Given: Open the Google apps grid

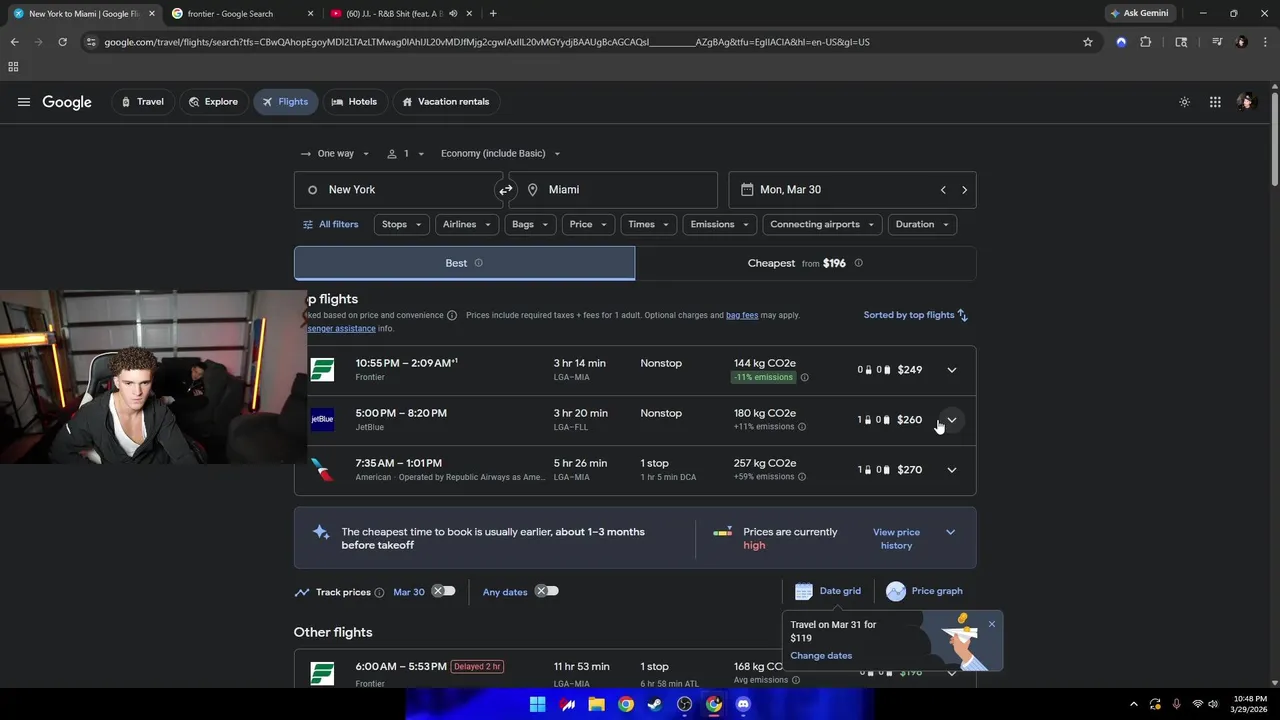Looking at the screenshot, I should pyautogui.click(x=1215, y=102).
